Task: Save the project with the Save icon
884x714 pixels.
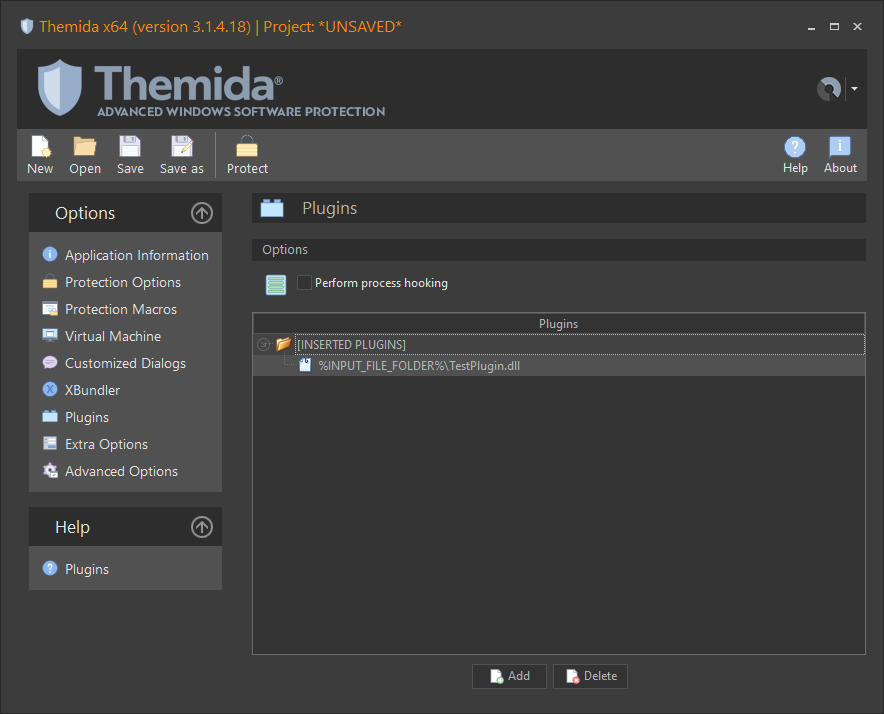Action: coord(130,155)
